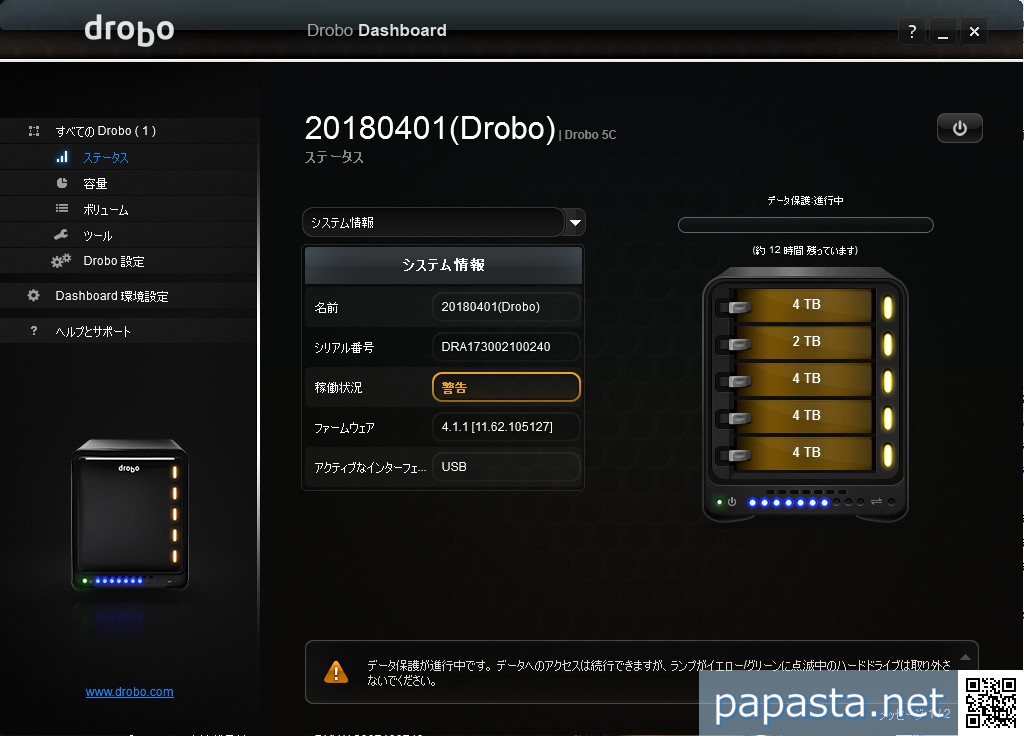The image size is (1024, 736).
Task: Click the warning triangle alert icon
Action: 337,671
